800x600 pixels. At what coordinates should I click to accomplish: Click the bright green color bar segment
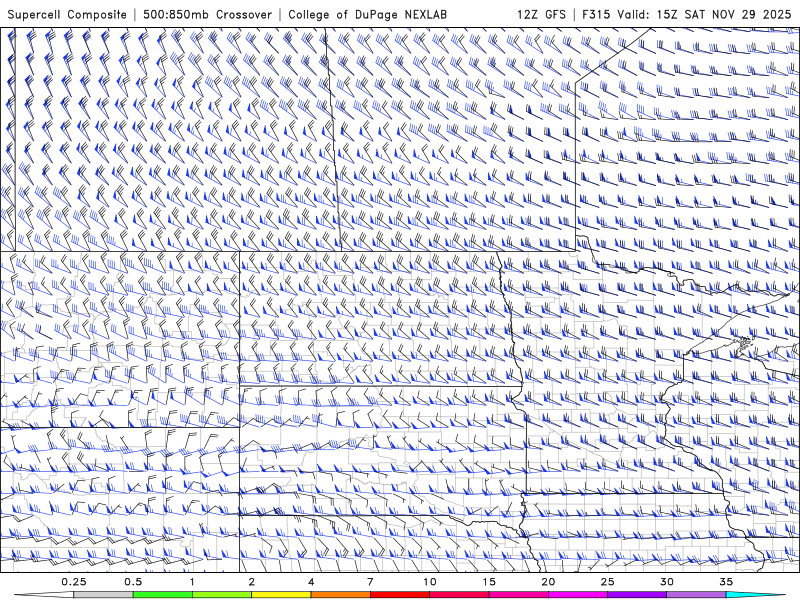[163, 595]
